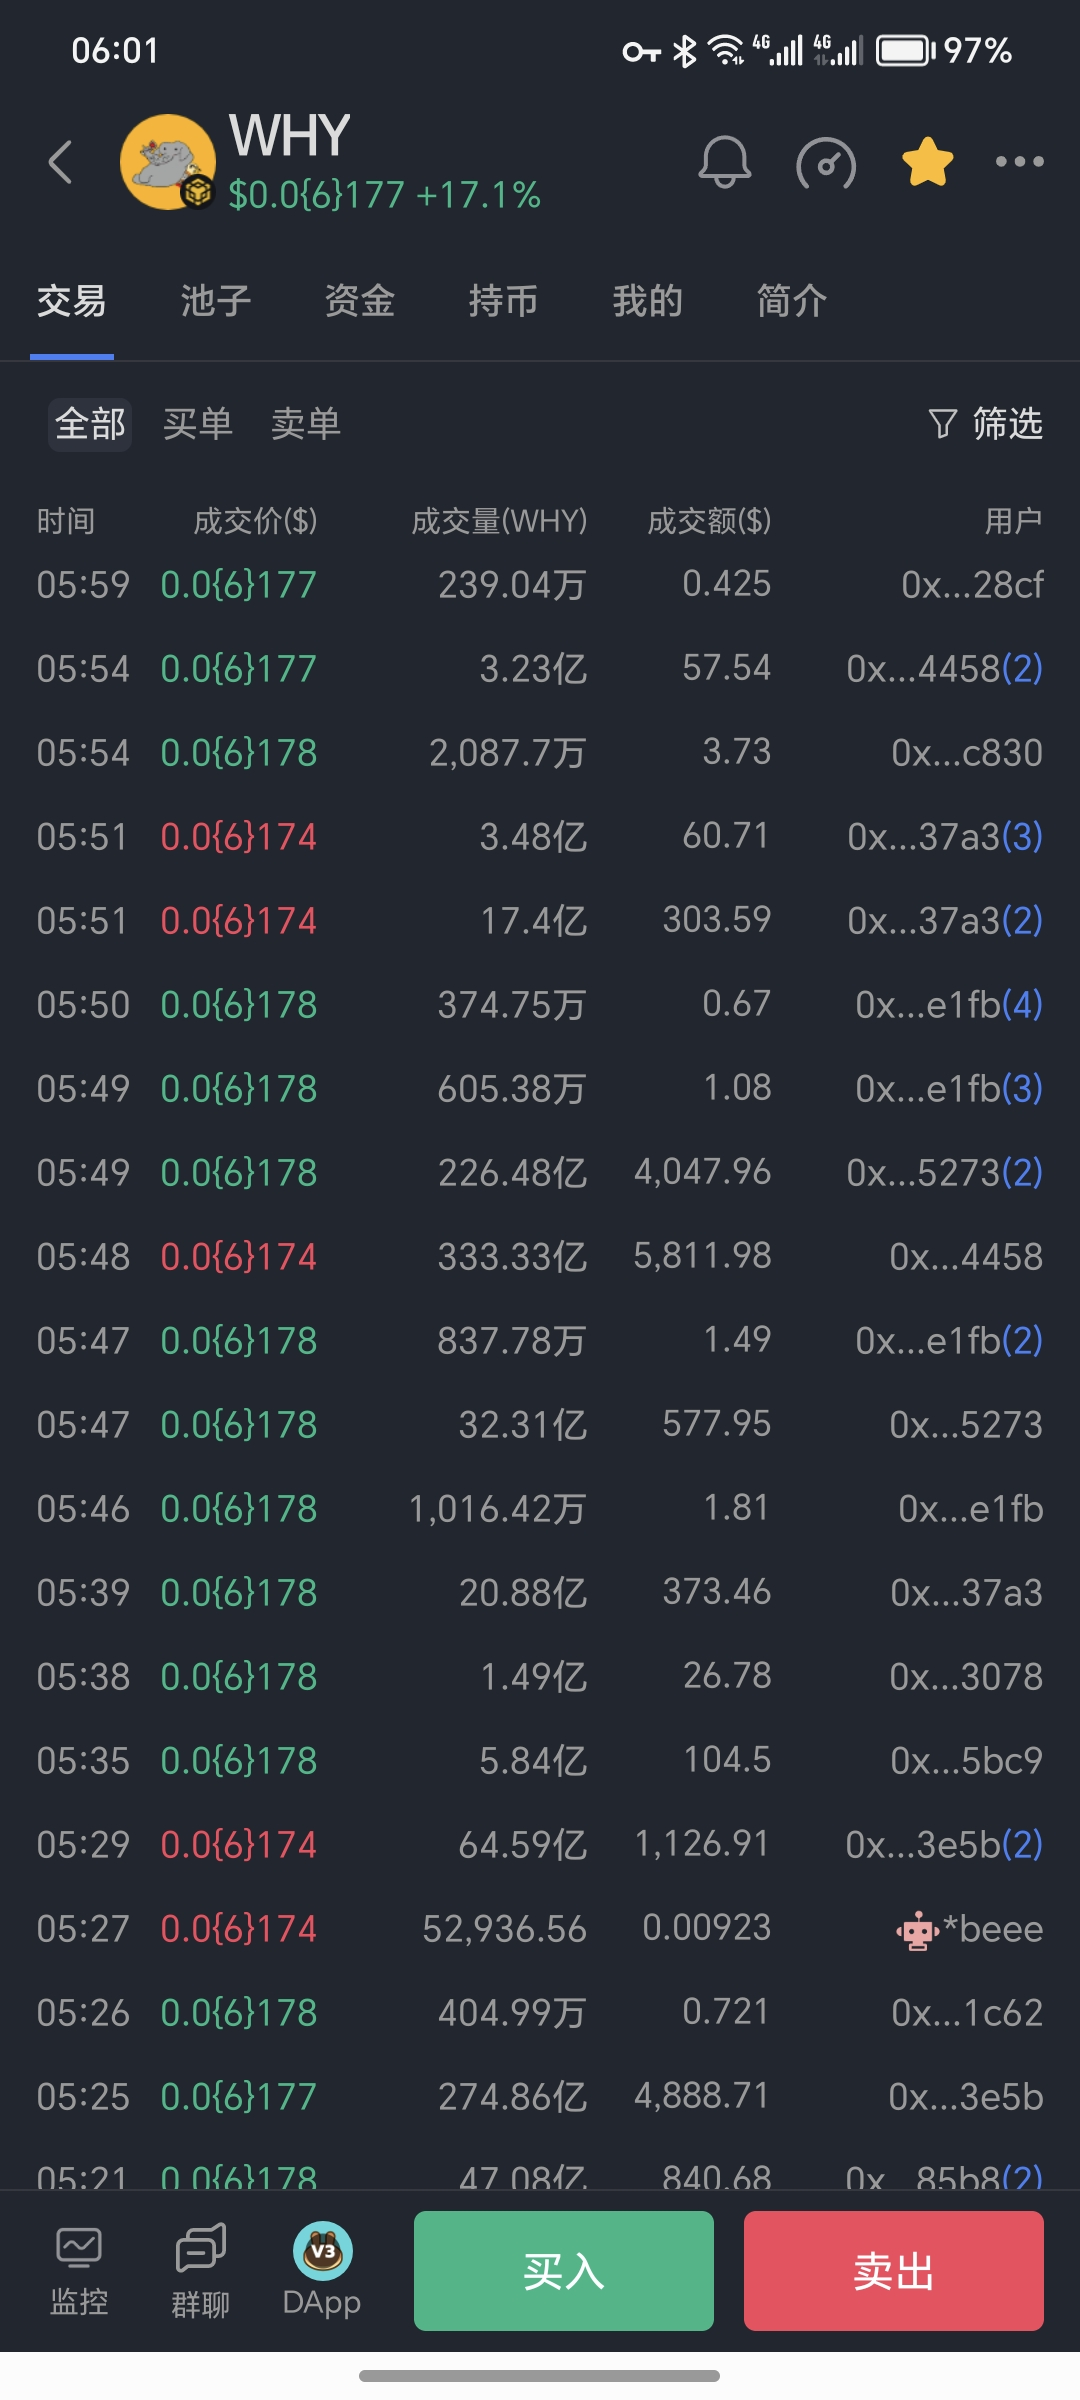
Task: Tap the 06:01 status bar clock
Action: [115, 50]
